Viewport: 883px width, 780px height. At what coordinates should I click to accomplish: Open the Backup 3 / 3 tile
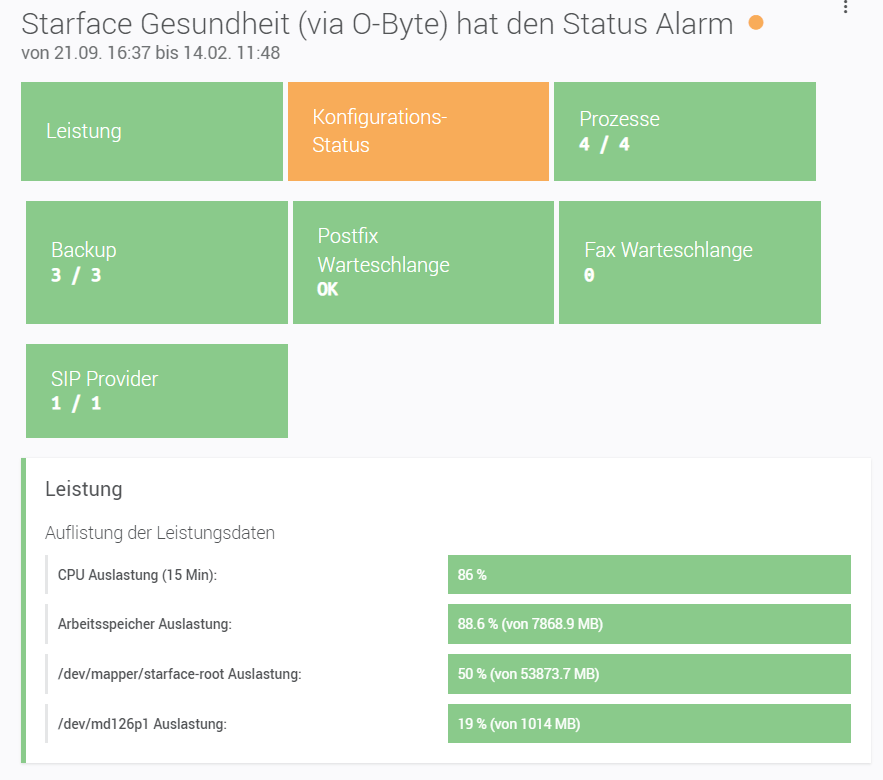pyautogui.click(x=157, y=262)
